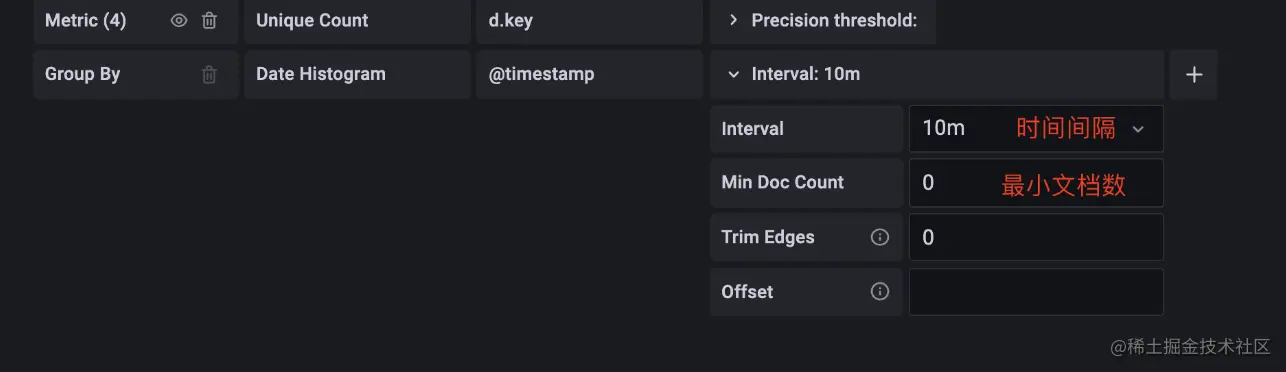Show info tooltip icon for Offset
Viewport: 1286px width, 372px height.
[880, 292]
